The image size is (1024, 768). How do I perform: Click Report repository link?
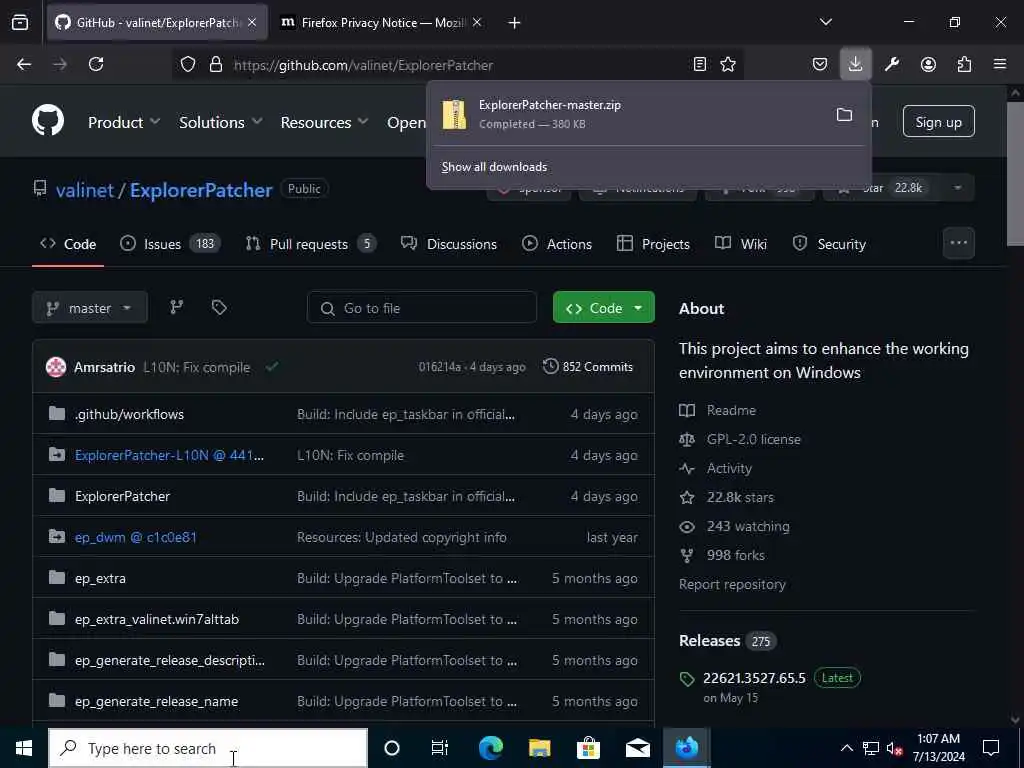[x=732, y=584]
